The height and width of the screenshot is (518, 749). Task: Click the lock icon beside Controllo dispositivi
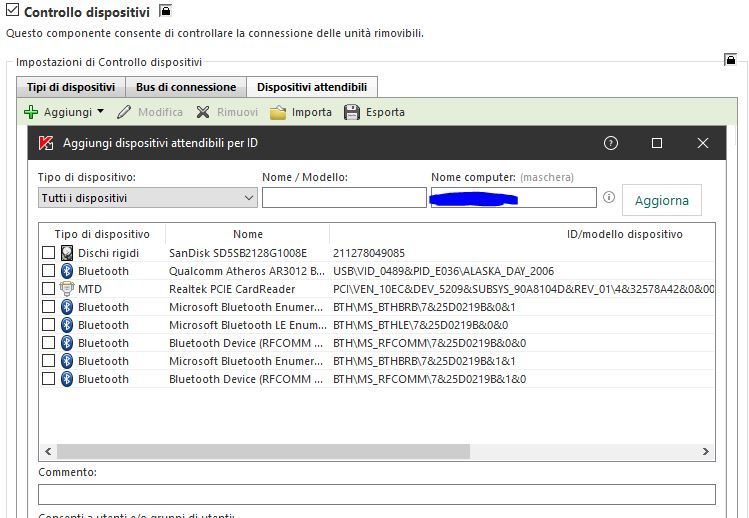click(165, 10)
